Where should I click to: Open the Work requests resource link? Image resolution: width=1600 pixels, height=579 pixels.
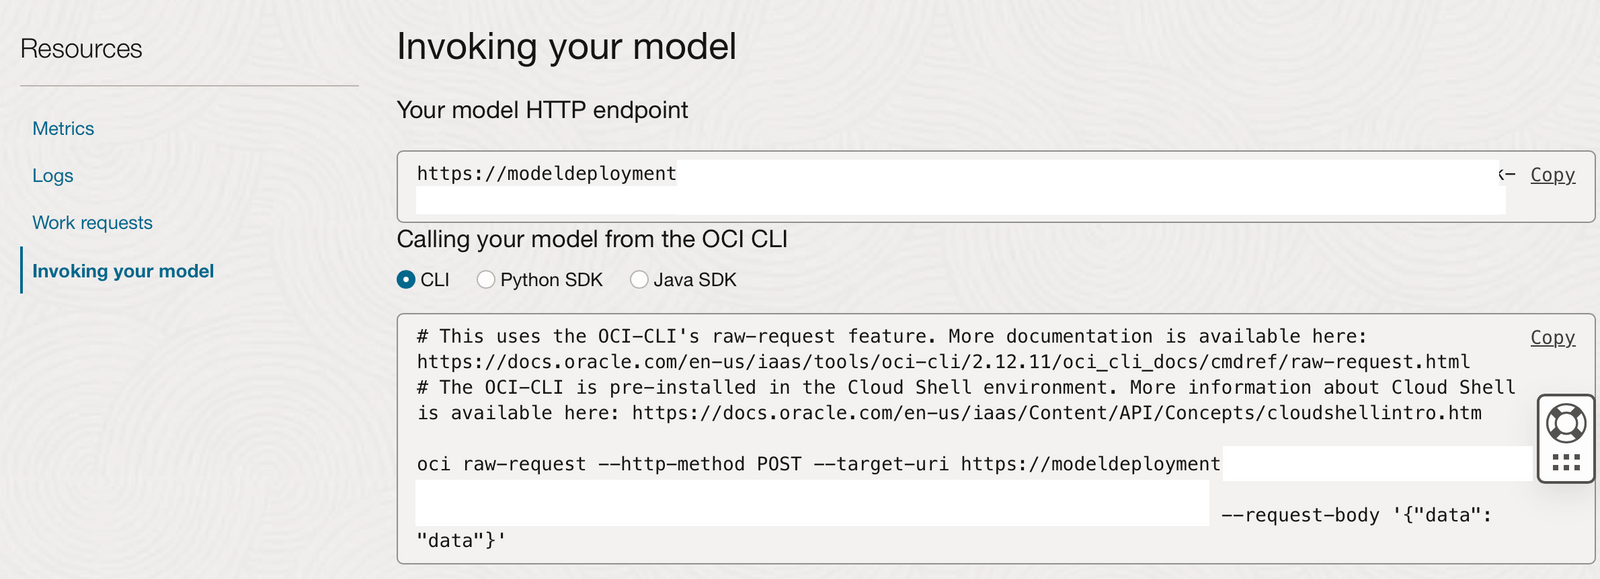point(92,223)
